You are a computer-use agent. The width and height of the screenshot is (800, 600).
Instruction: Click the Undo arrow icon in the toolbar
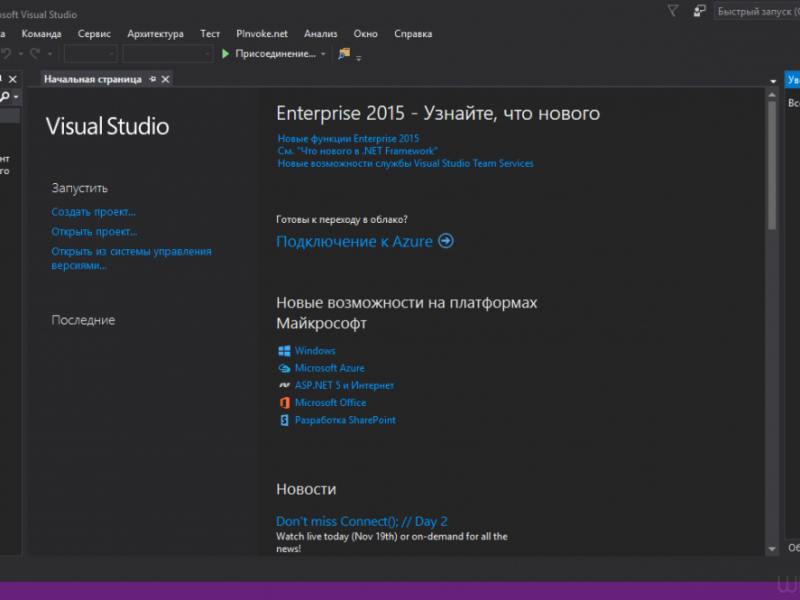click(7, 53)
